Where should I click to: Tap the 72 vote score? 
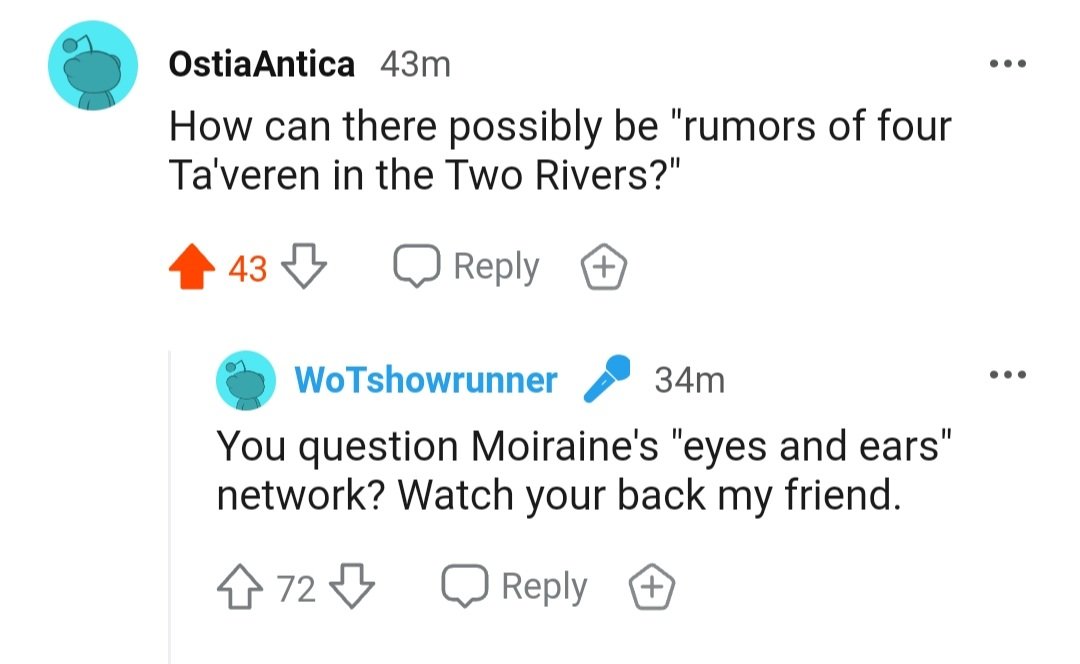pos(296,588)
